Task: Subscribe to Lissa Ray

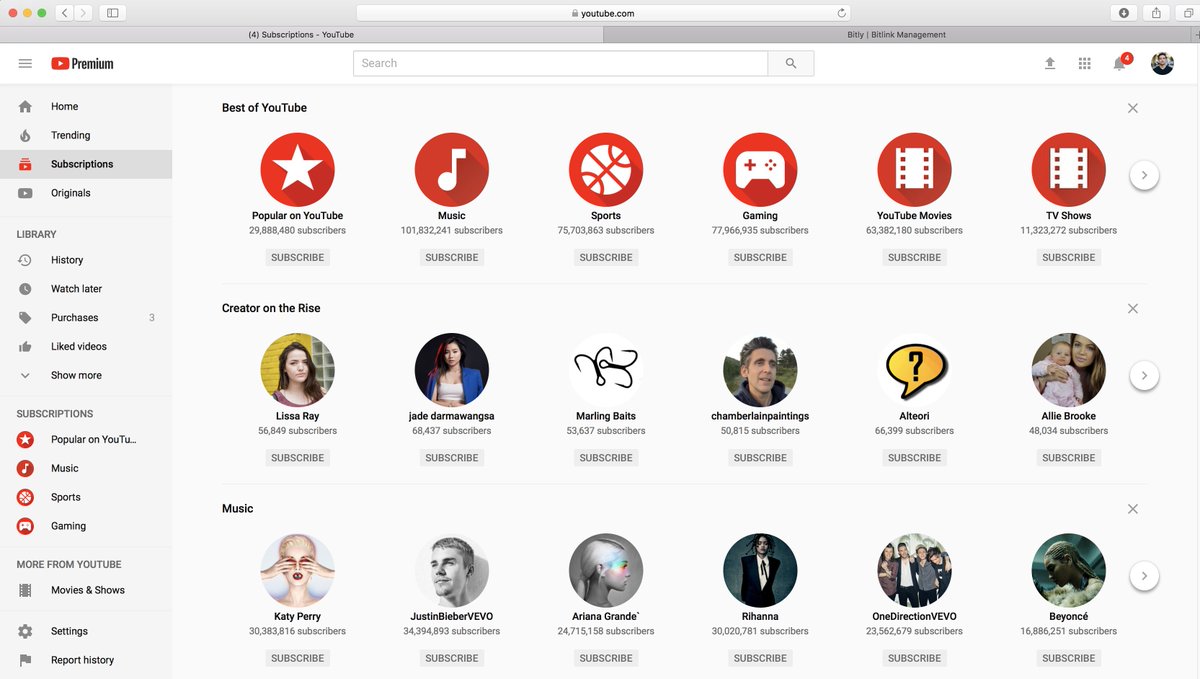Action: [297, 458]
